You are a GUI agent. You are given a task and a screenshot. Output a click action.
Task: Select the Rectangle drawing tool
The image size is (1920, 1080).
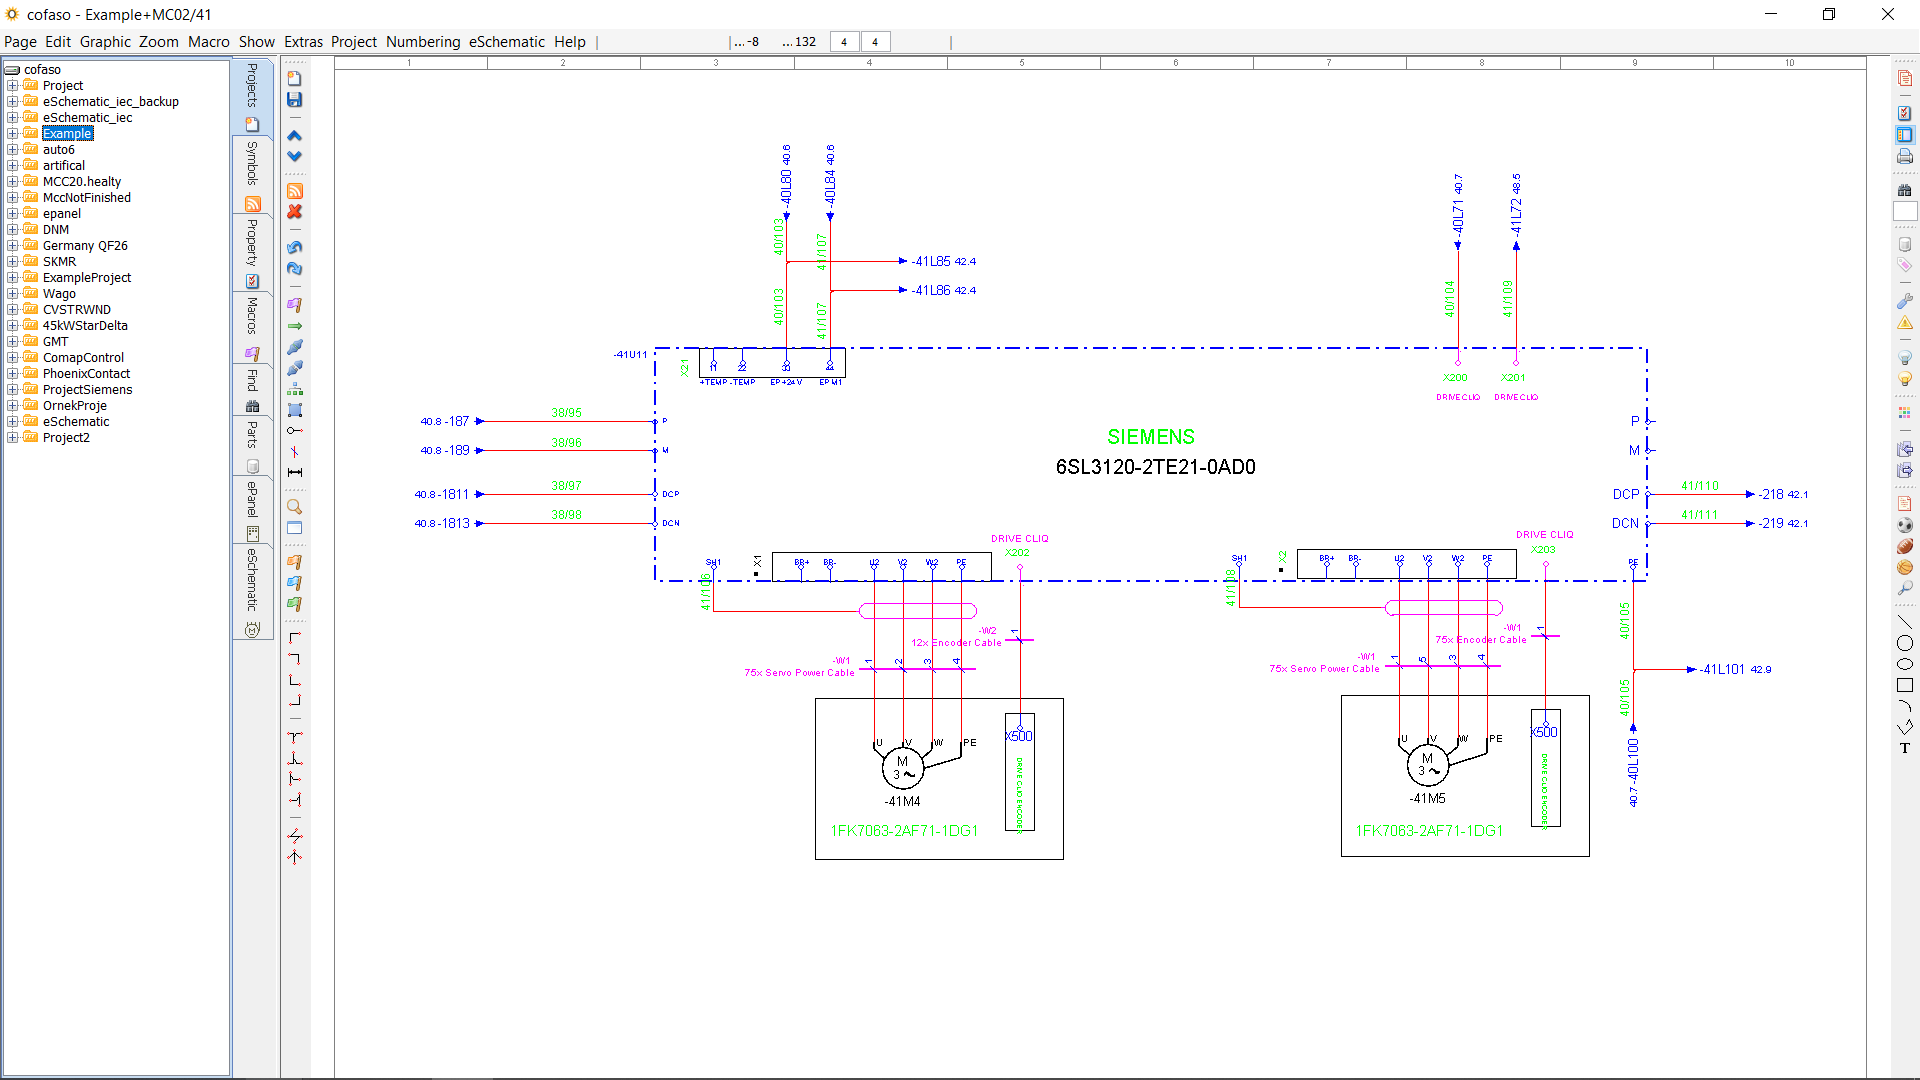tap(1905, 685)
